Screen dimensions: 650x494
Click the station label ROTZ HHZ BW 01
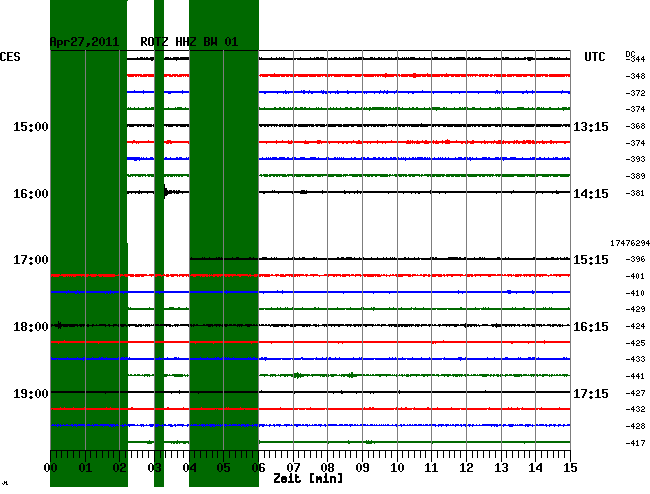click(x=189, y=42)
